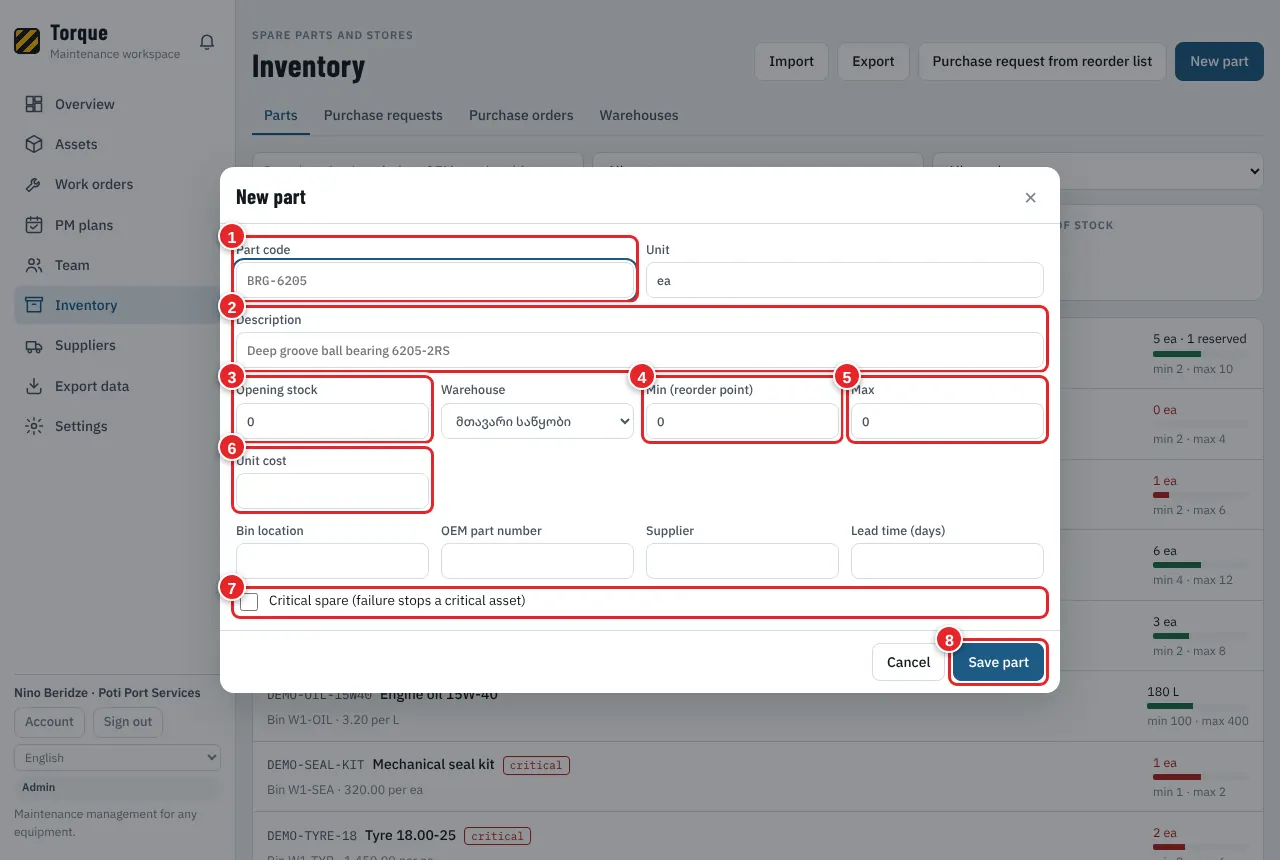Image resolution: width=1280 pixels, height=860 pixels.
Task: Open the English language selector
Action: (117, 757)
